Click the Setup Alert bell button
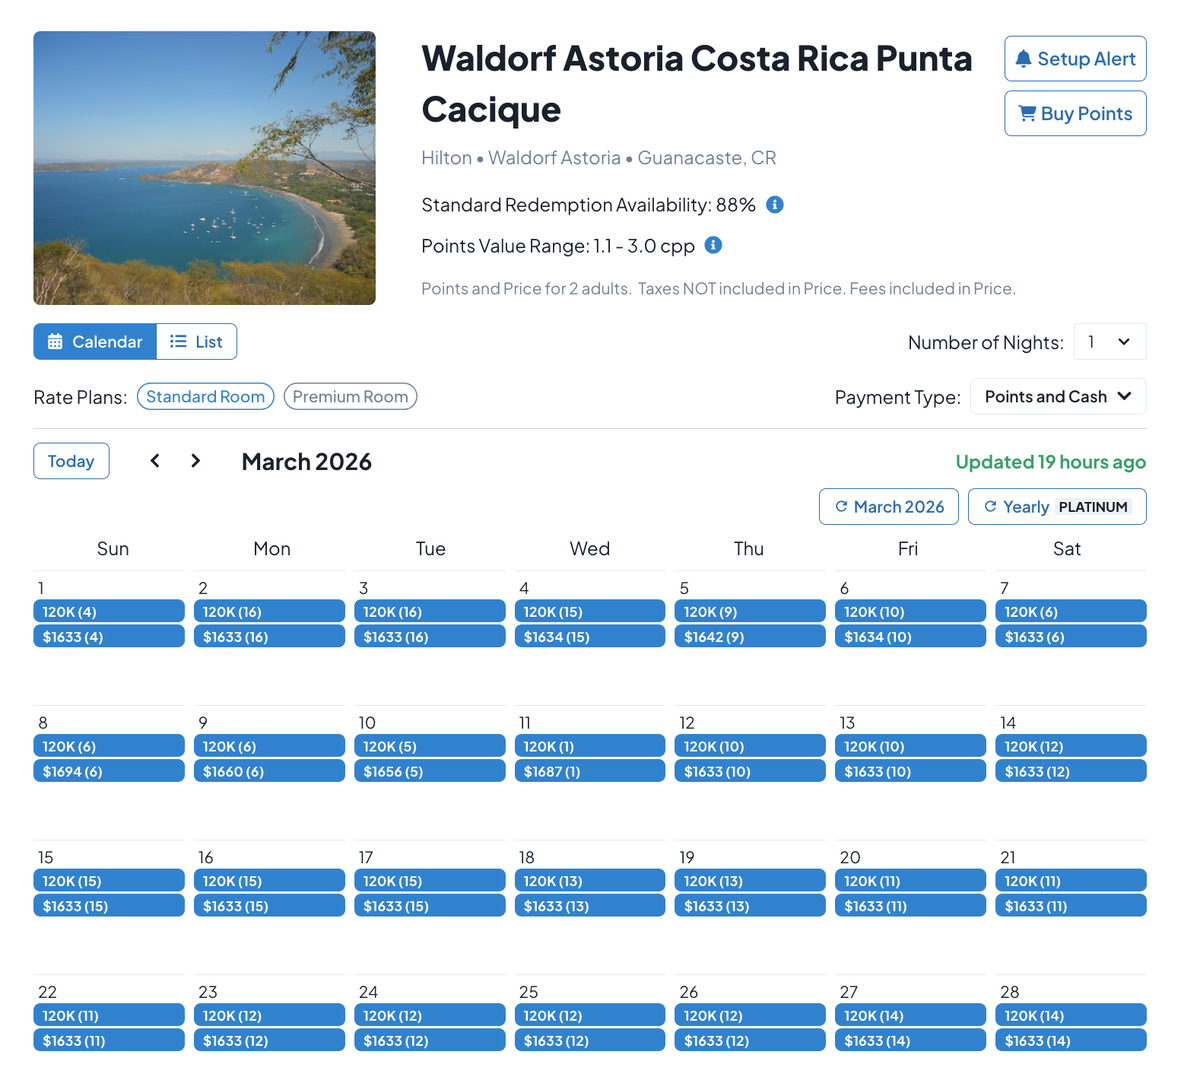 pyautogui.click(x=1075, y=59)
